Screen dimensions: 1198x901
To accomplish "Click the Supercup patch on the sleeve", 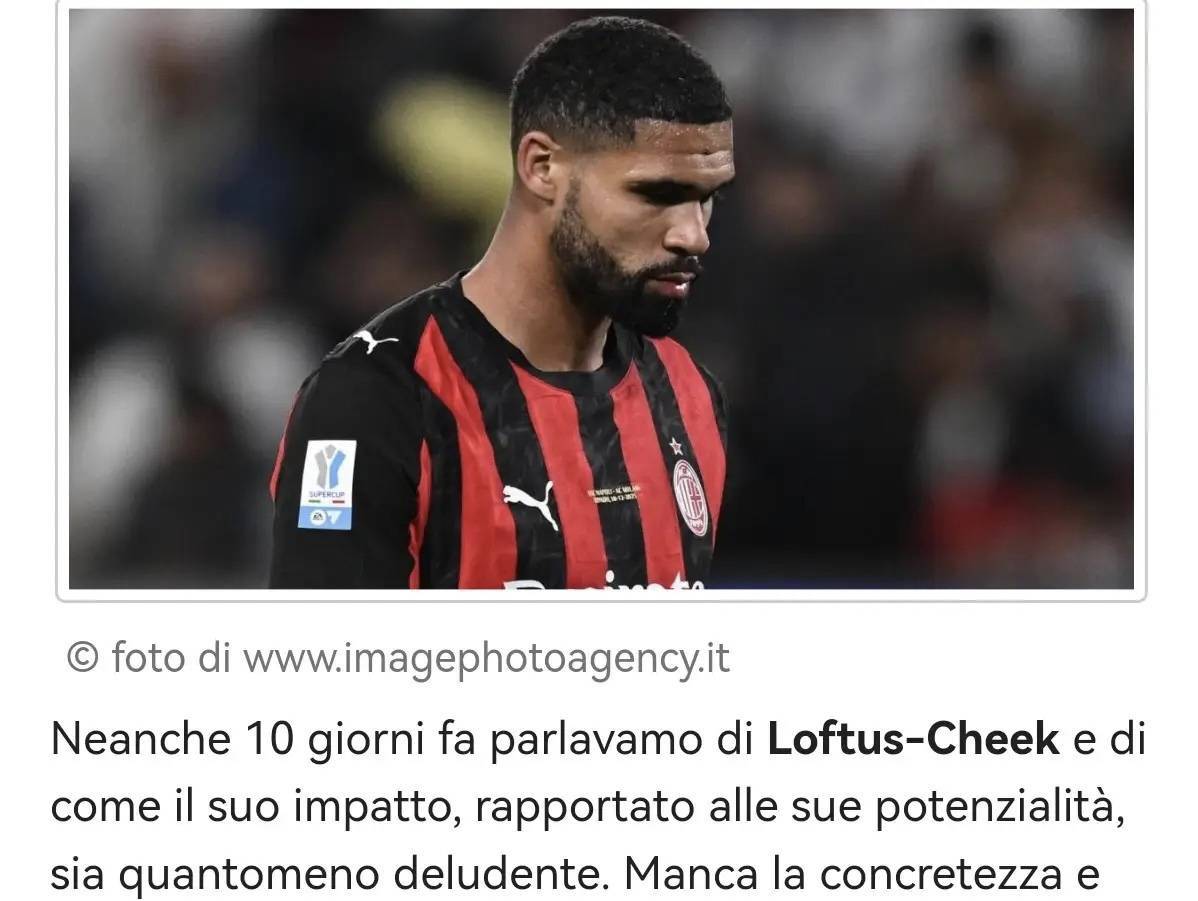I will pos(326,485).
